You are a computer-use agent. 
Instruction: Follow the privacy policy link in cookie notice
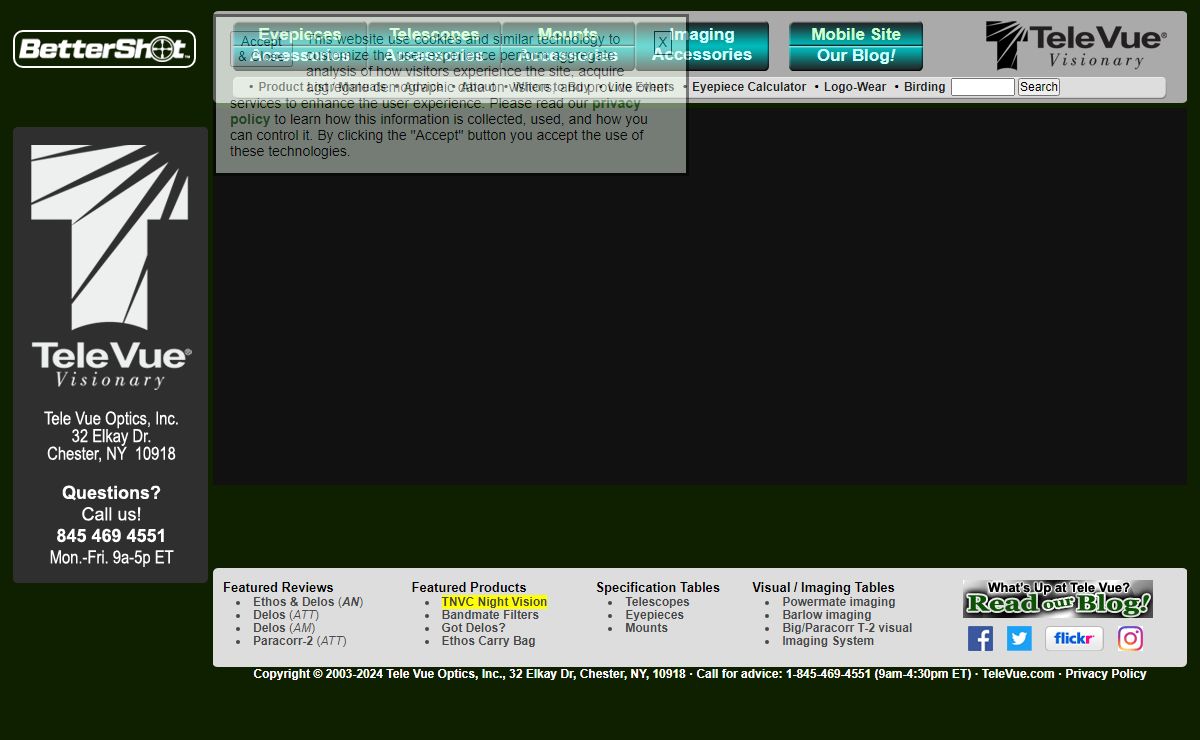pyautogui.click(x=435, y=111)
